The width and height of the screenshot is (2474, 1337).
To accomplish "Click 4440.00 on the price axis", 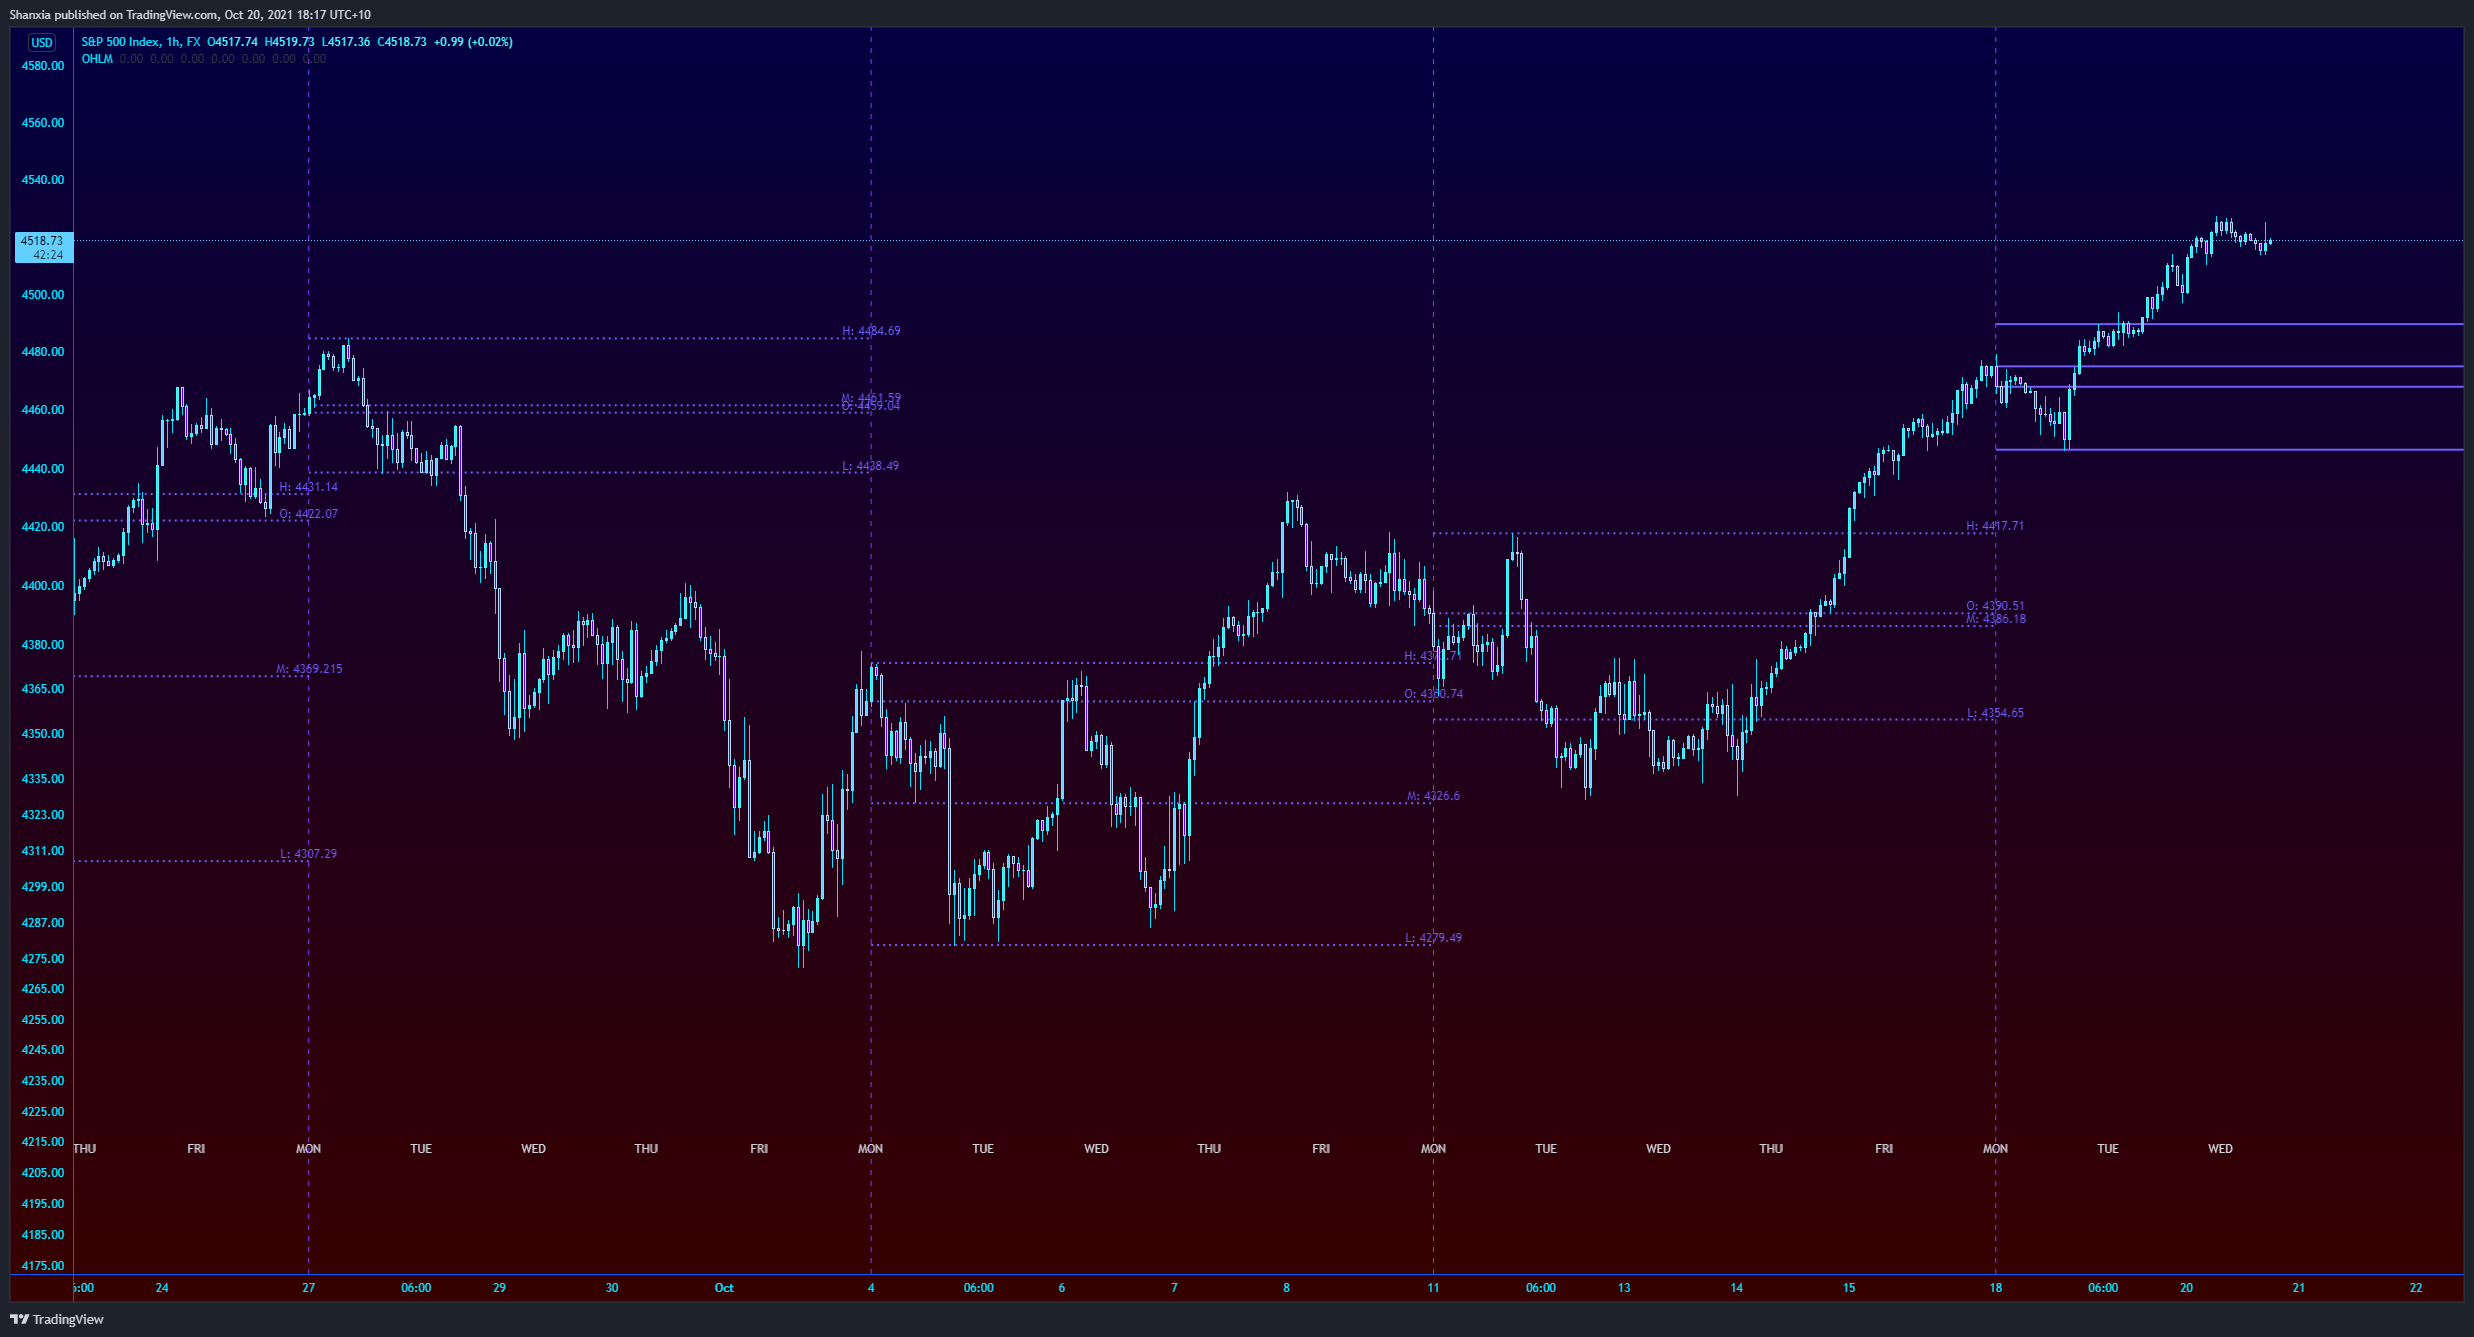I will click(x=42, y=469).
